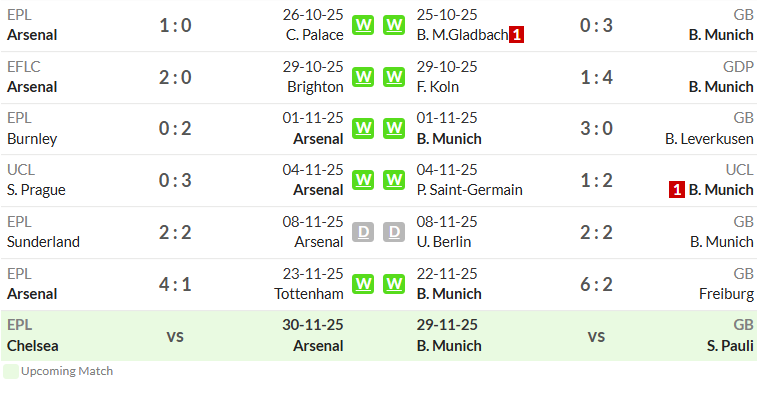Viewport: 757px width, 397px height.
Task: Click B. Munich's W badge for the M.Gladbach match
Action: coord(394,25)
